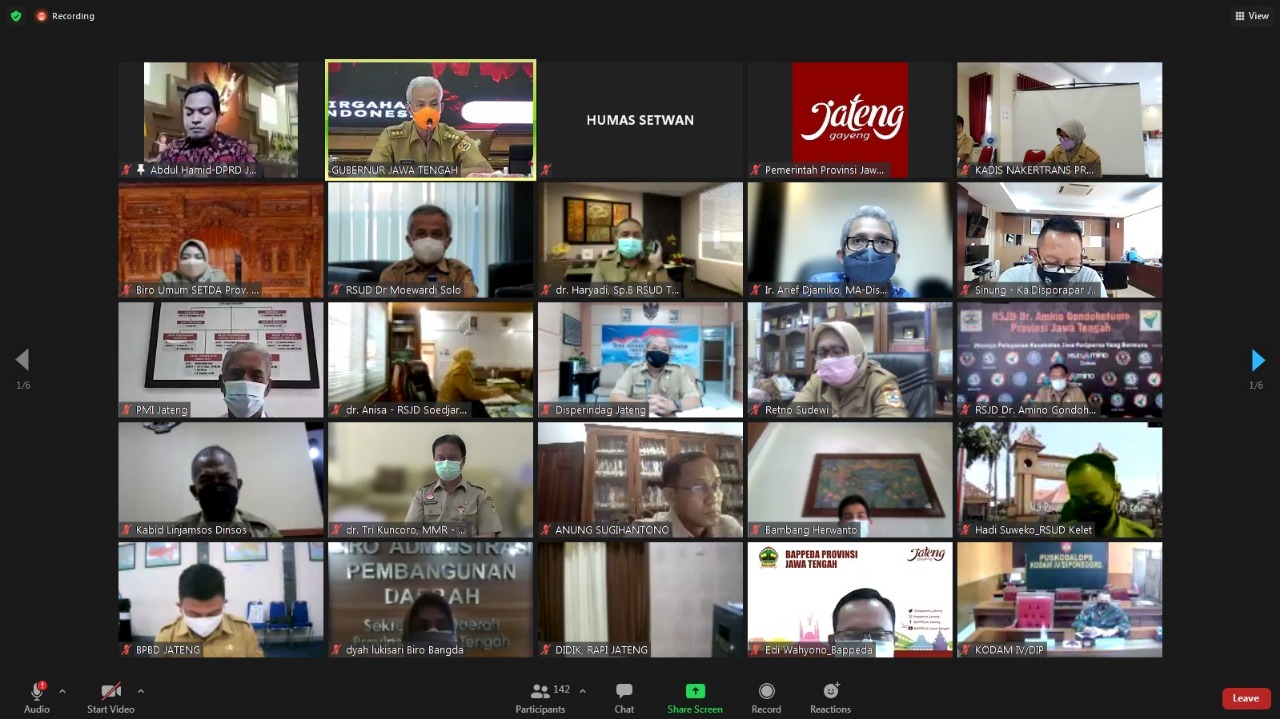Viewport: 1280px width, 719px height.
Task: Expand video options arrow beside Start Video
Action: click(140, 691)
